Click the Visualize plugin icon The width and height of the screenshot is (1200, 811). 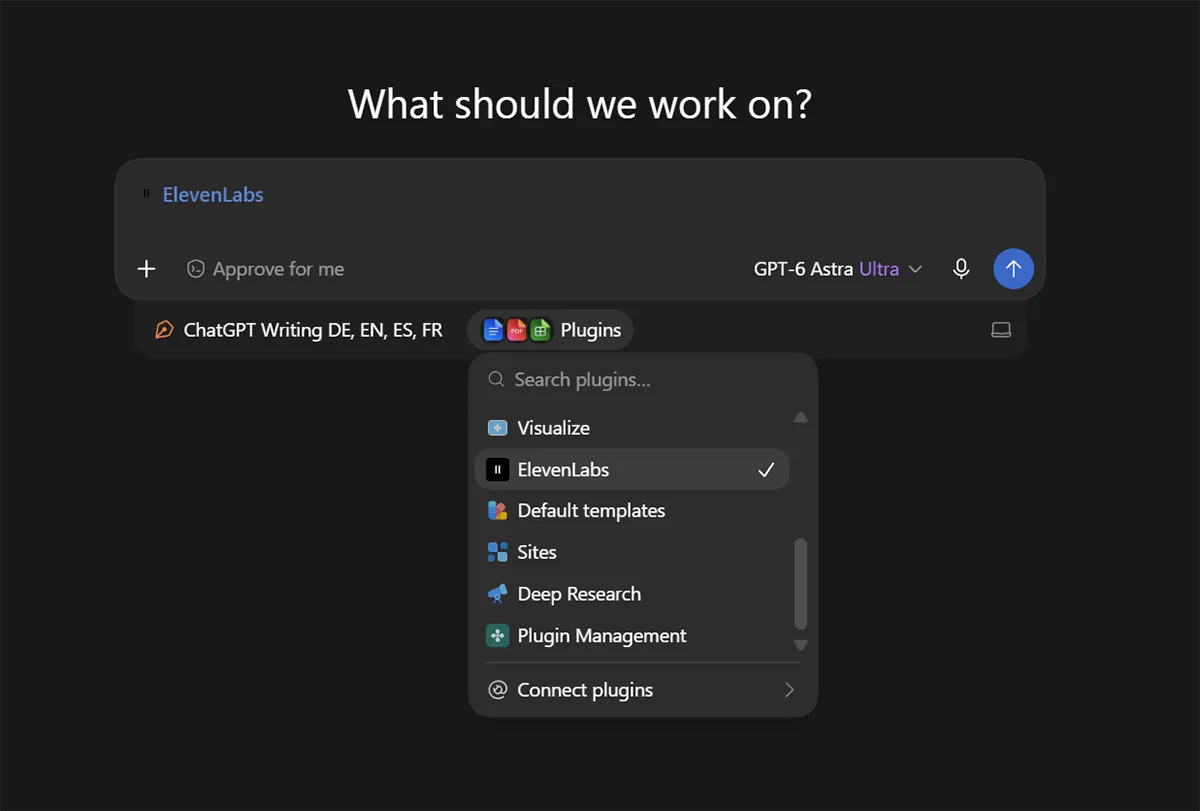[497, 428]
